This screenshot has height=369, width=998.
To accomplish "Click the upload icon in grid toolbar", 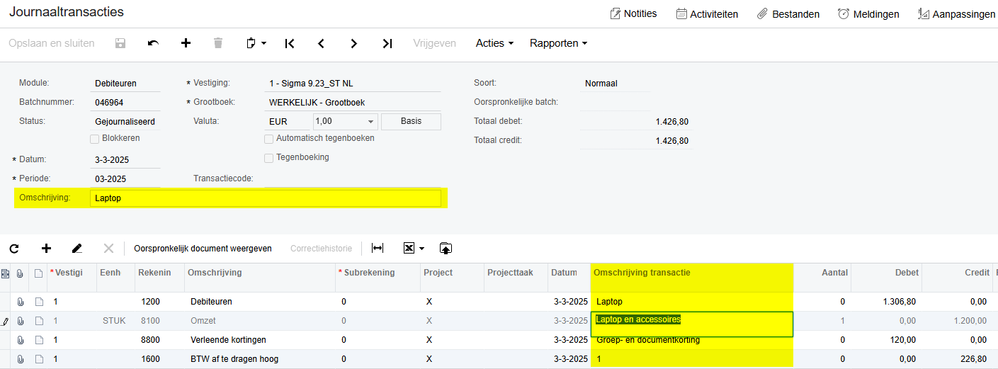I will (x=446, y=248).
